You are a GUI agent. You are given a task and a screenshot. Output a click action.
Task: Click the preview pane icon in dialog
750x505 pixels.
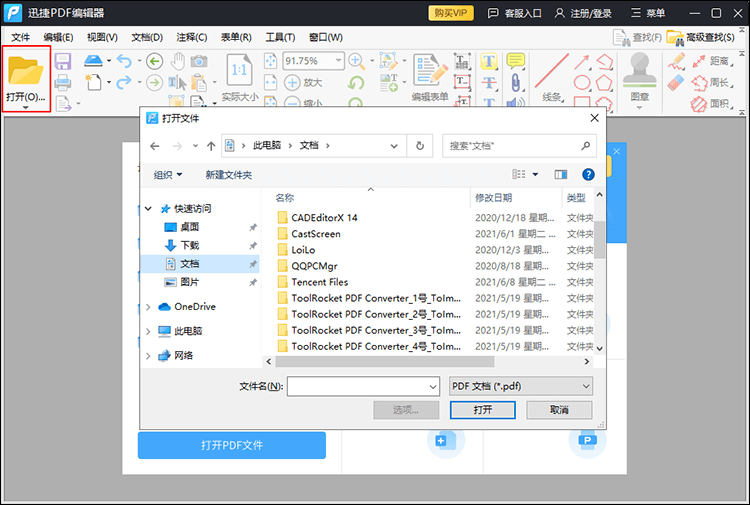coord(561,175)
